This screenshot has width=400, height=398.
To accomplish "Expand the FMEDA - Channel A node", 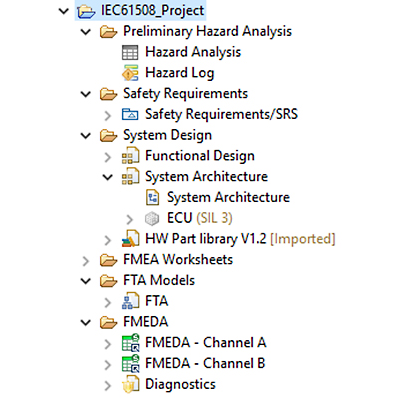I will (x=107, y=344).
